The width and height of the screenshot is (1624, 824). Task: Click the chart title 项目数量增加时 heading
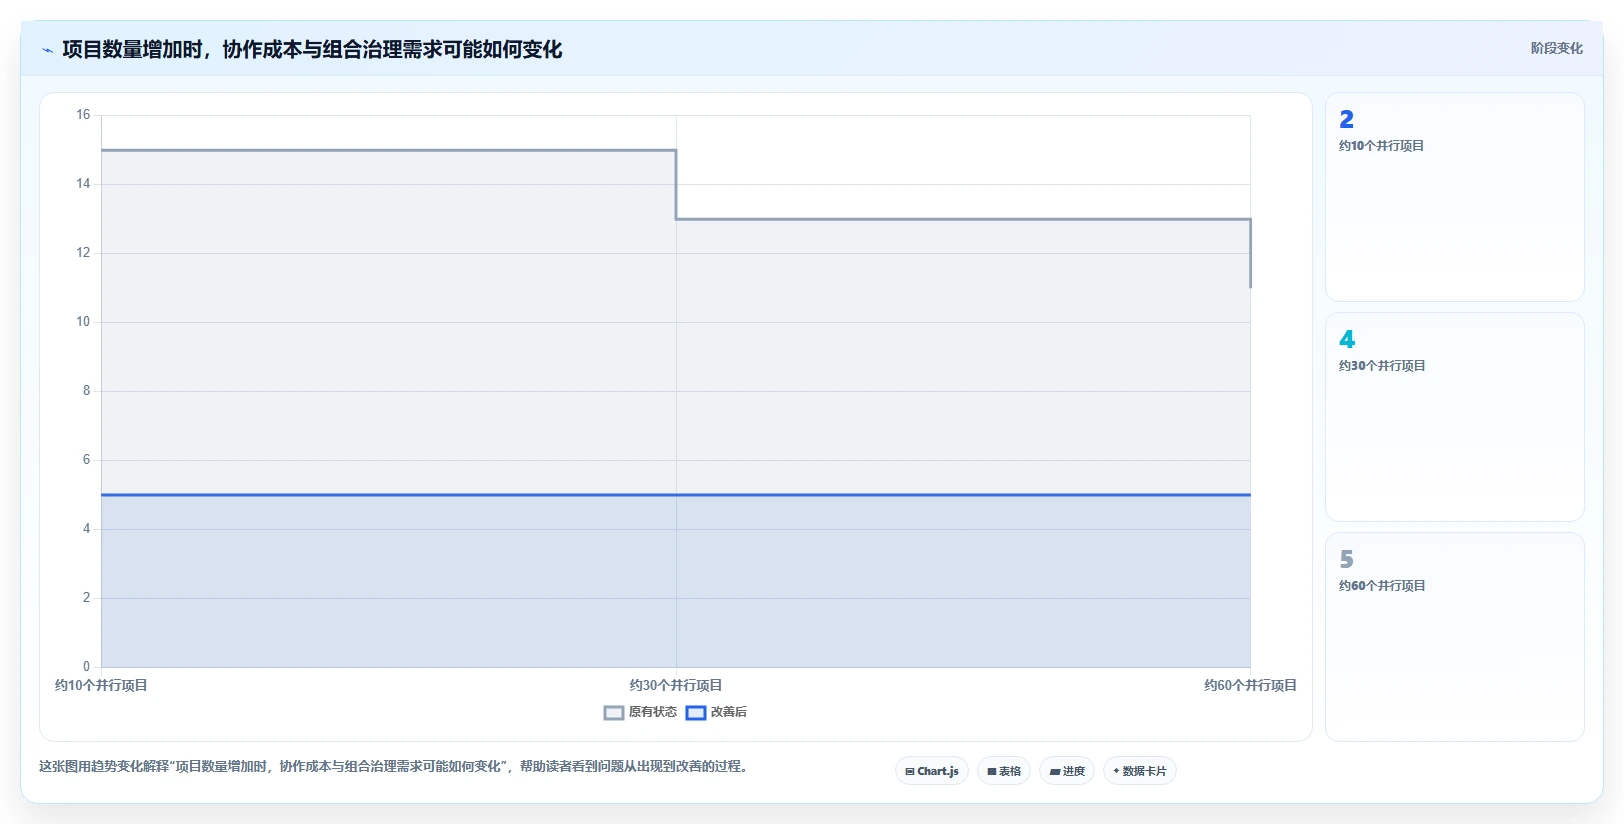tap(312, 49)
